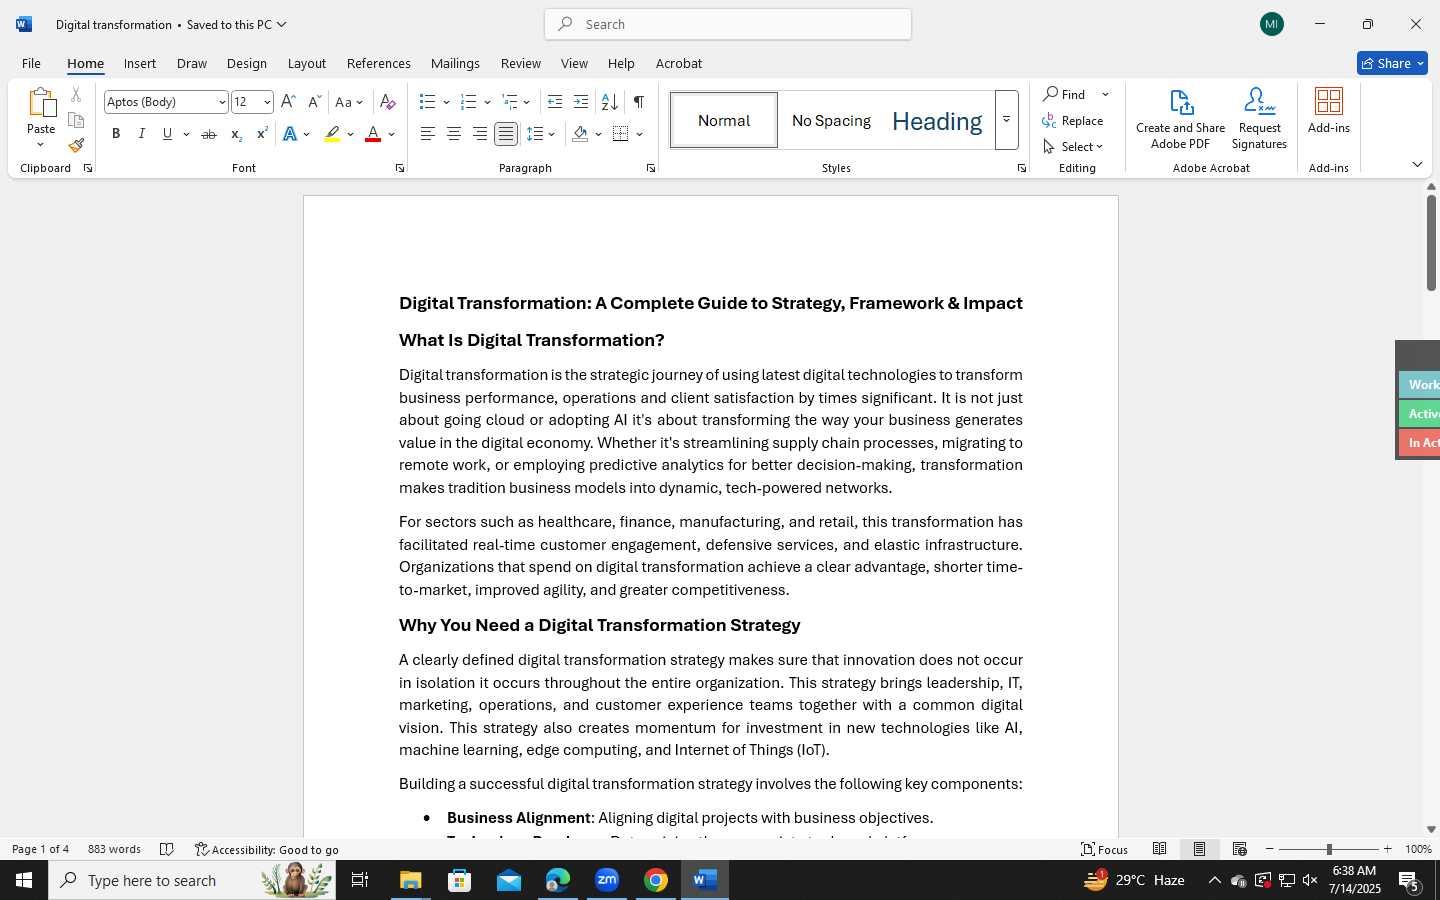The image size is (1440, 900).
Task: Switch to Insert tab
Action: coord(140,63)
